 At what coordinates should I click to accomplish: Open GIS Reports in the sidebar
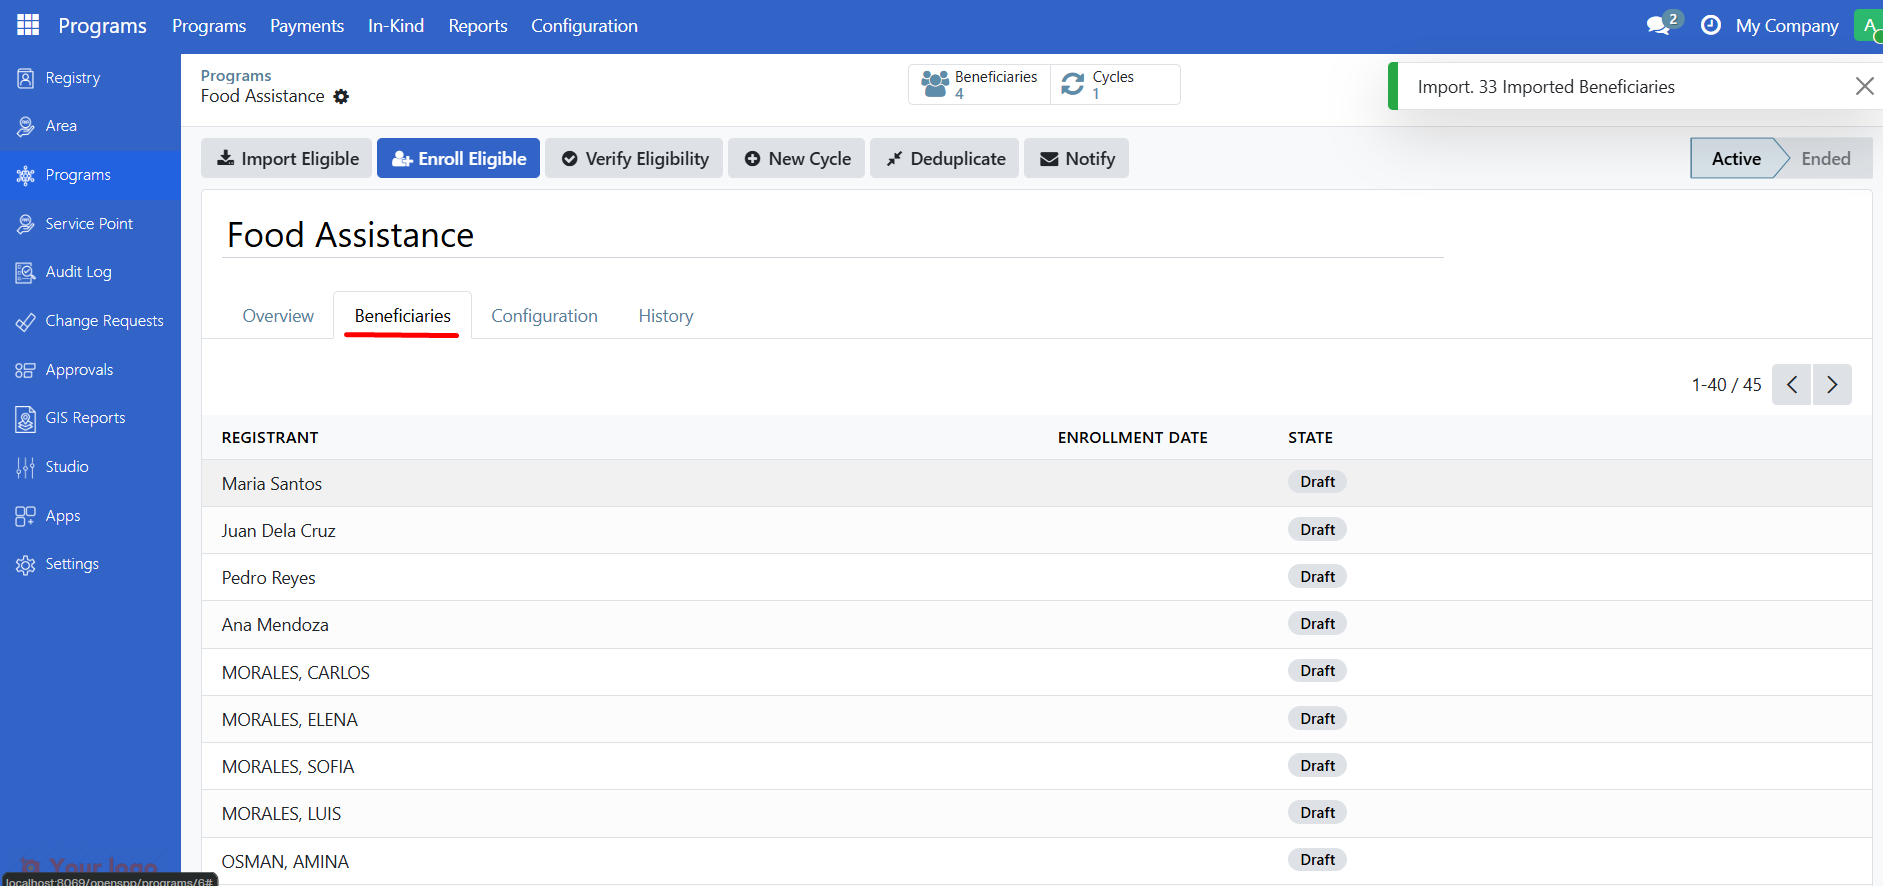(85, 418)
